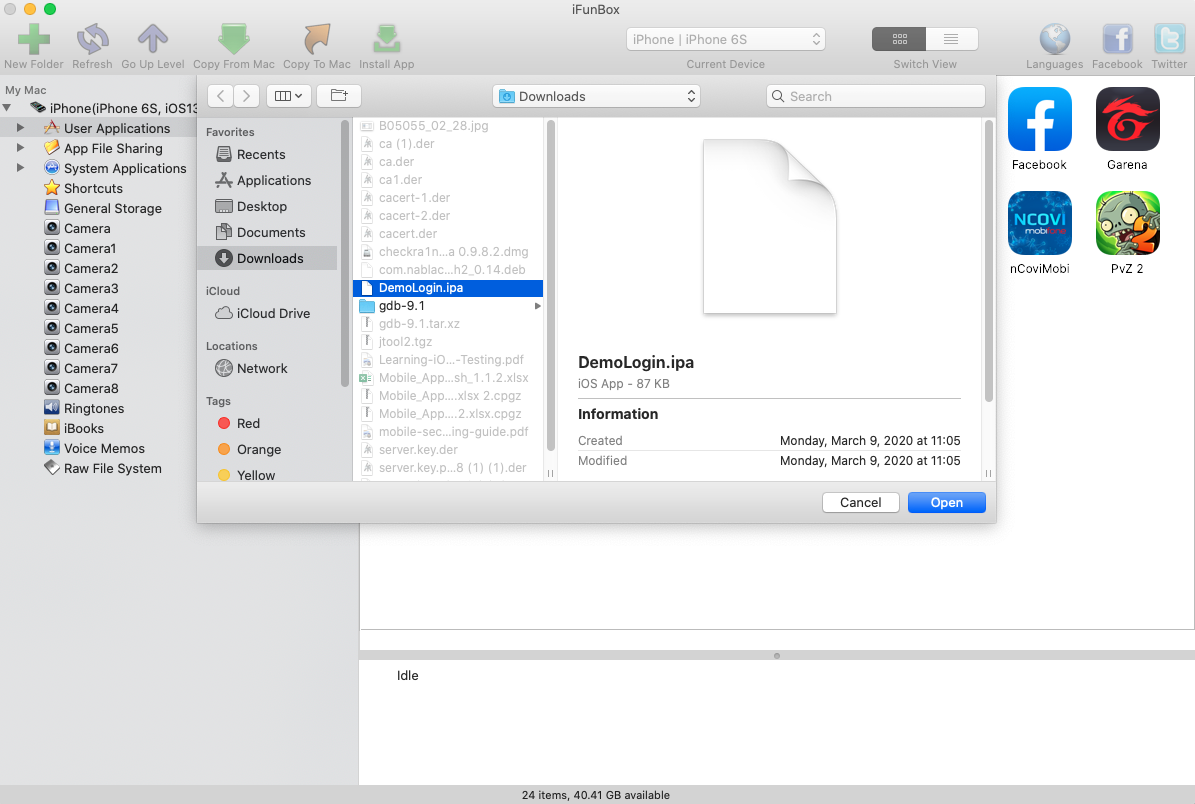Select Recents in Favorites sidebar

click(x=267, y=155)
